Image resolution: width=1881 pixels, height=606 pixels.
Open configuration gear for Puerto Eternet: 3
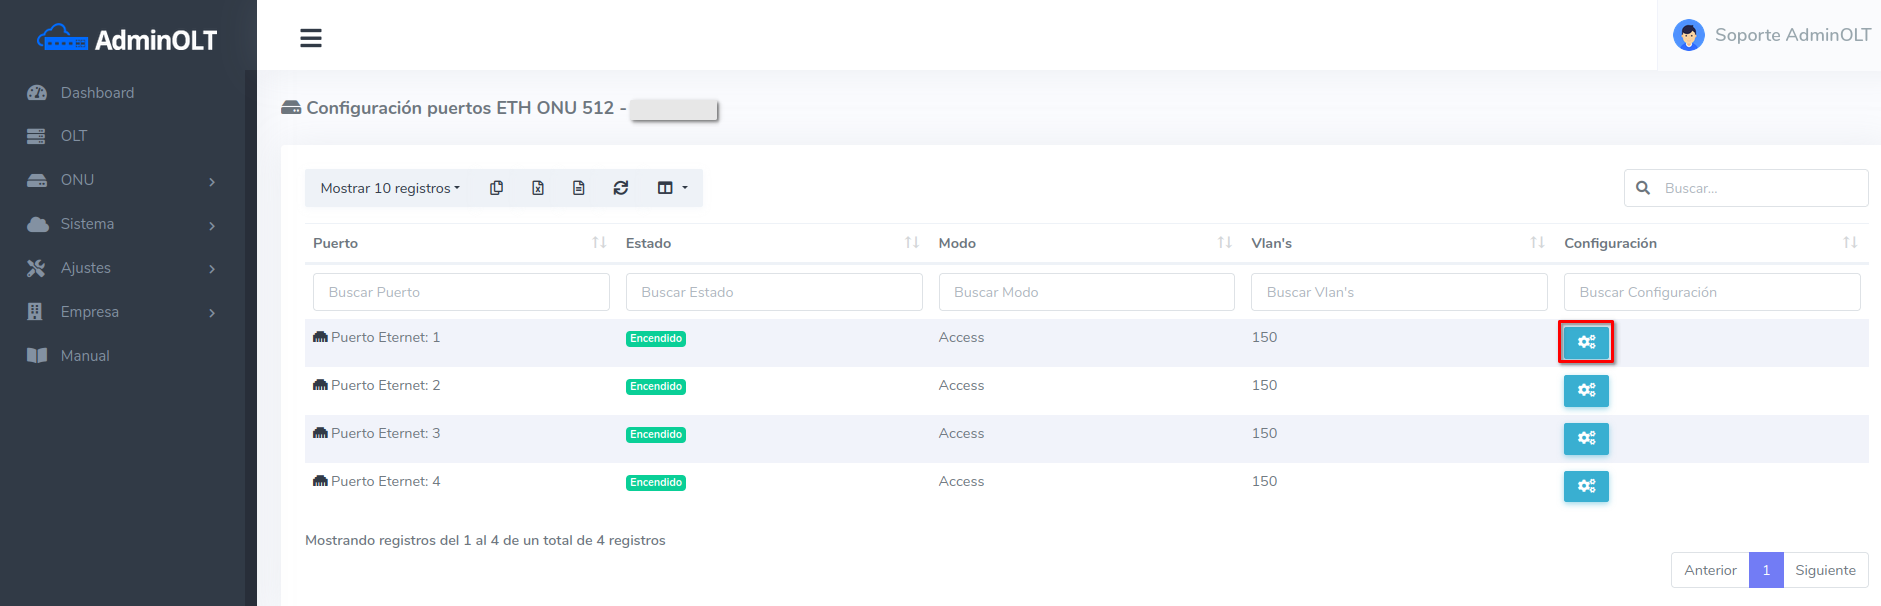(x=1586, y=438)
